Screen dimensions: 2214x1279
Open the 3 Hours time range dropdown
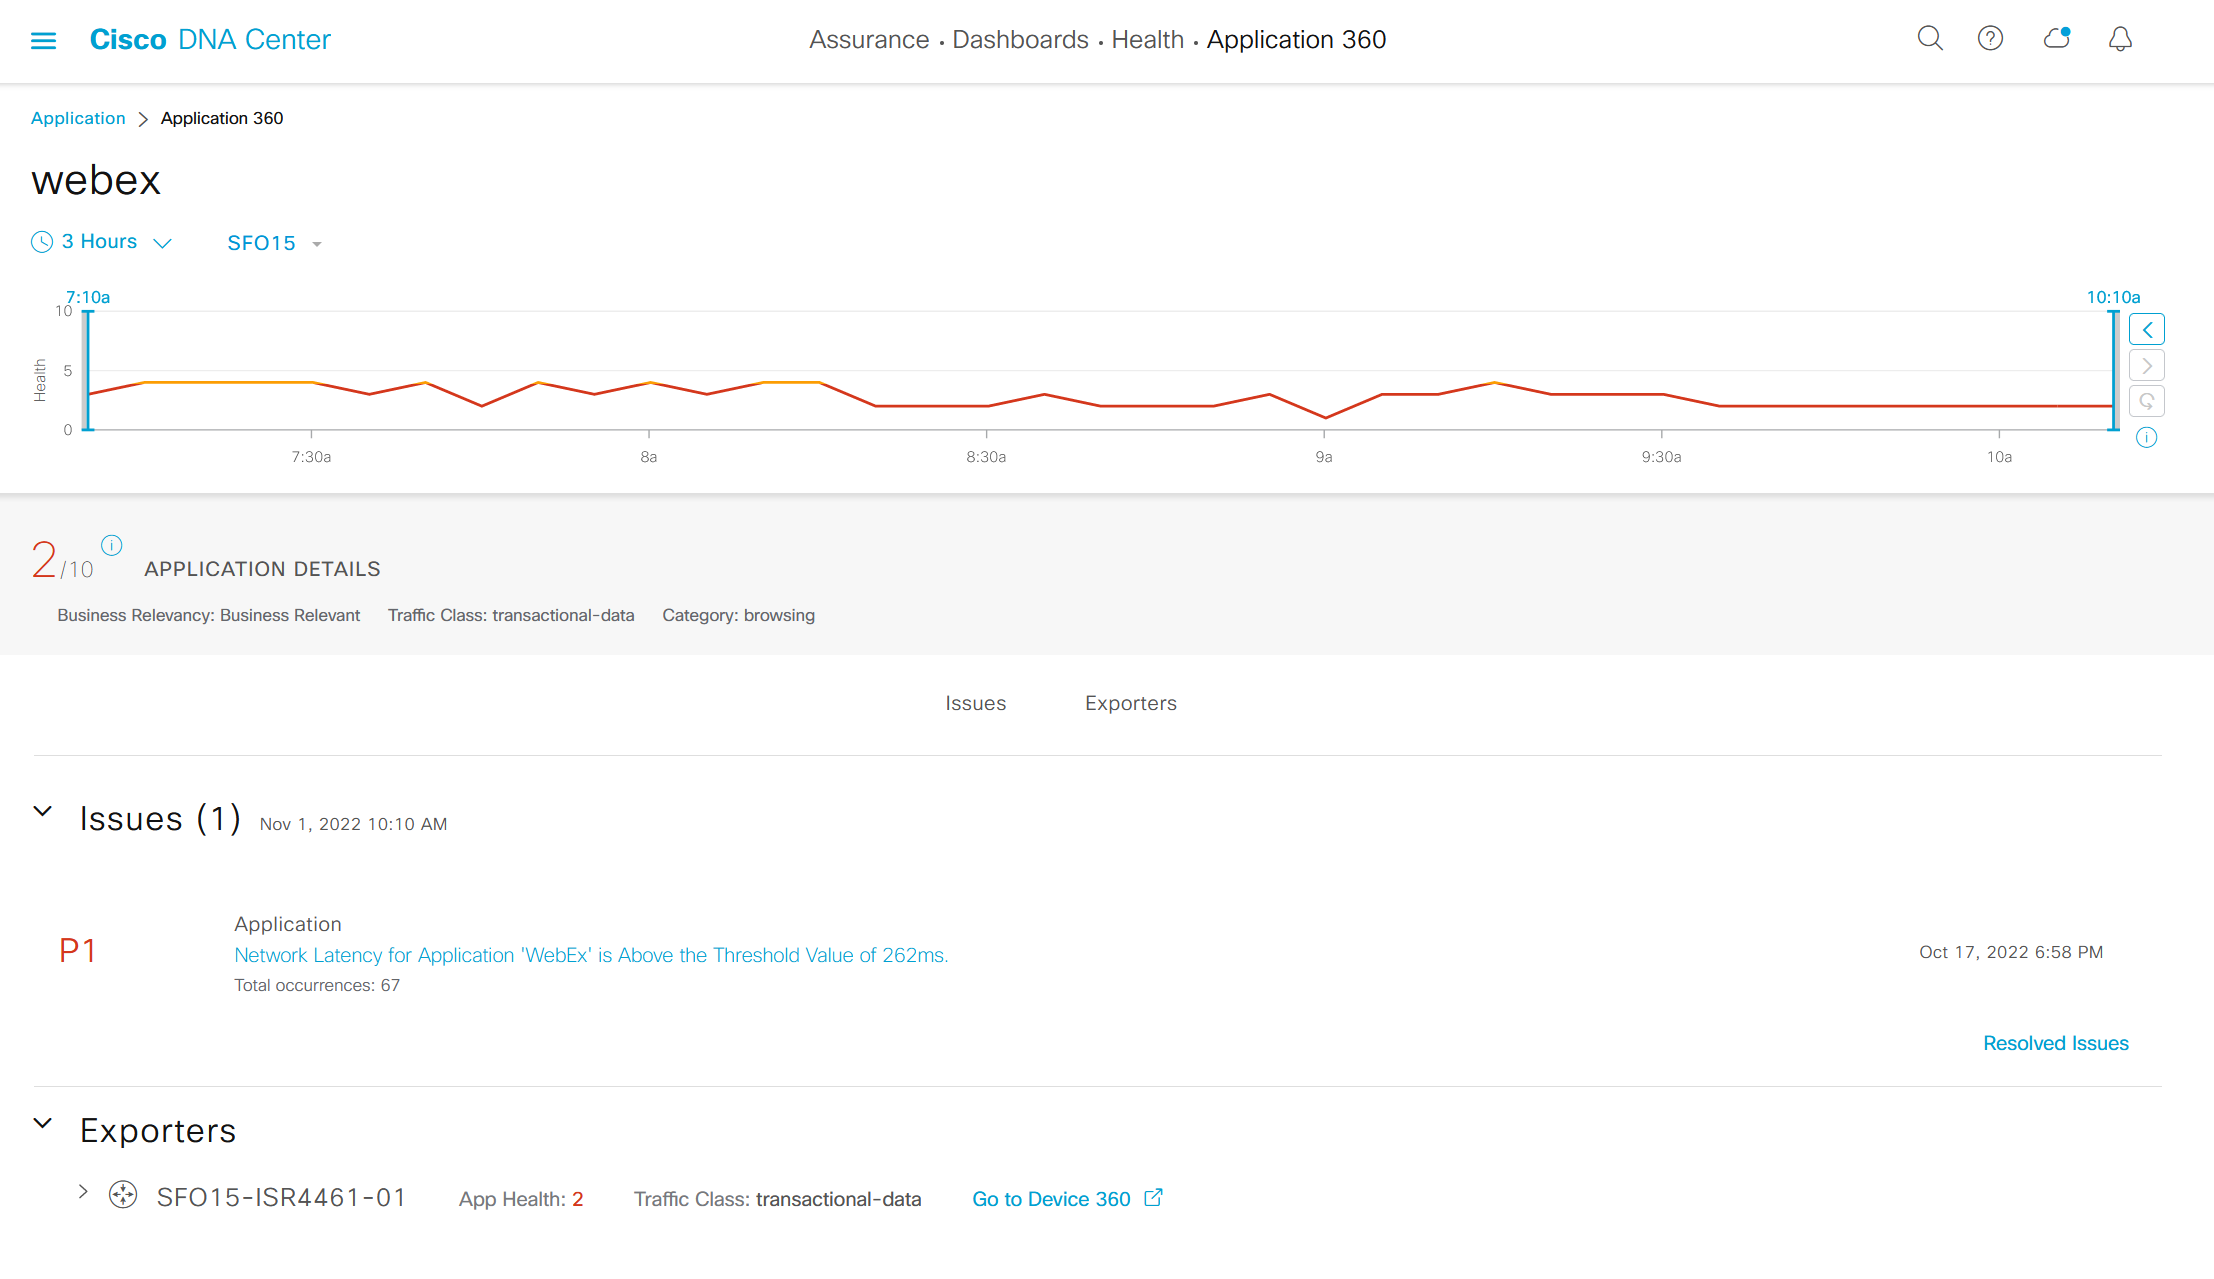tap(102, 242)
